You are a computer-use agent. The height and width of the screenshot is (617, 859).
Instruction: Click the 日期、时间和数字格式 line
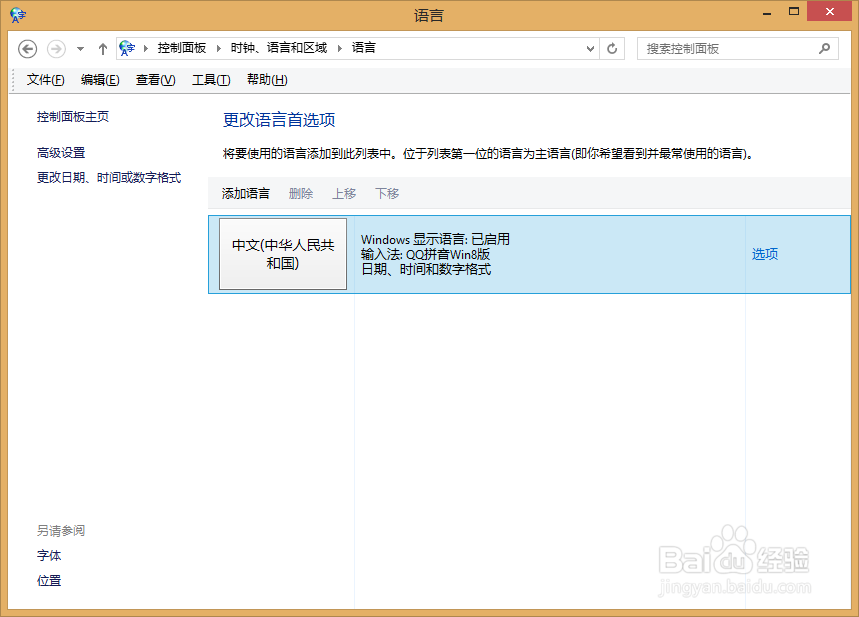(x=426, y=269)
